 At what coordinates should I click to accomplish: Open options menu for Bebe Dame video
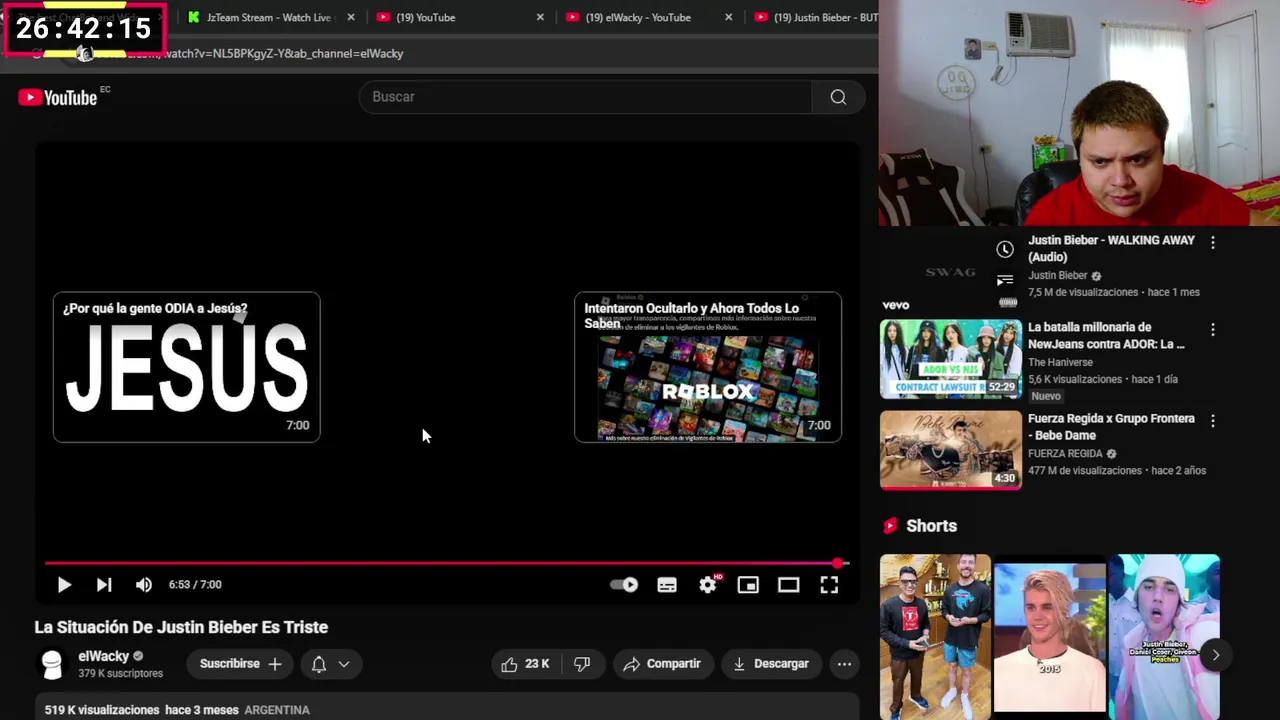pos(1213,421)
